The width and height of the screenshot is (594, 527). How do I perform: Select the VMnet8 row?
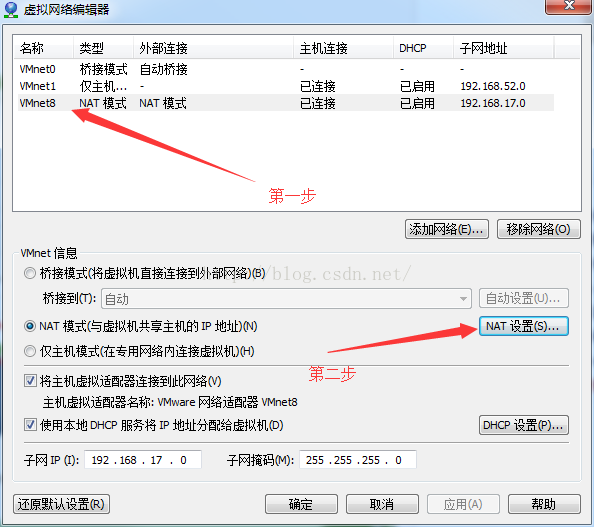click(x=286, y=103)
